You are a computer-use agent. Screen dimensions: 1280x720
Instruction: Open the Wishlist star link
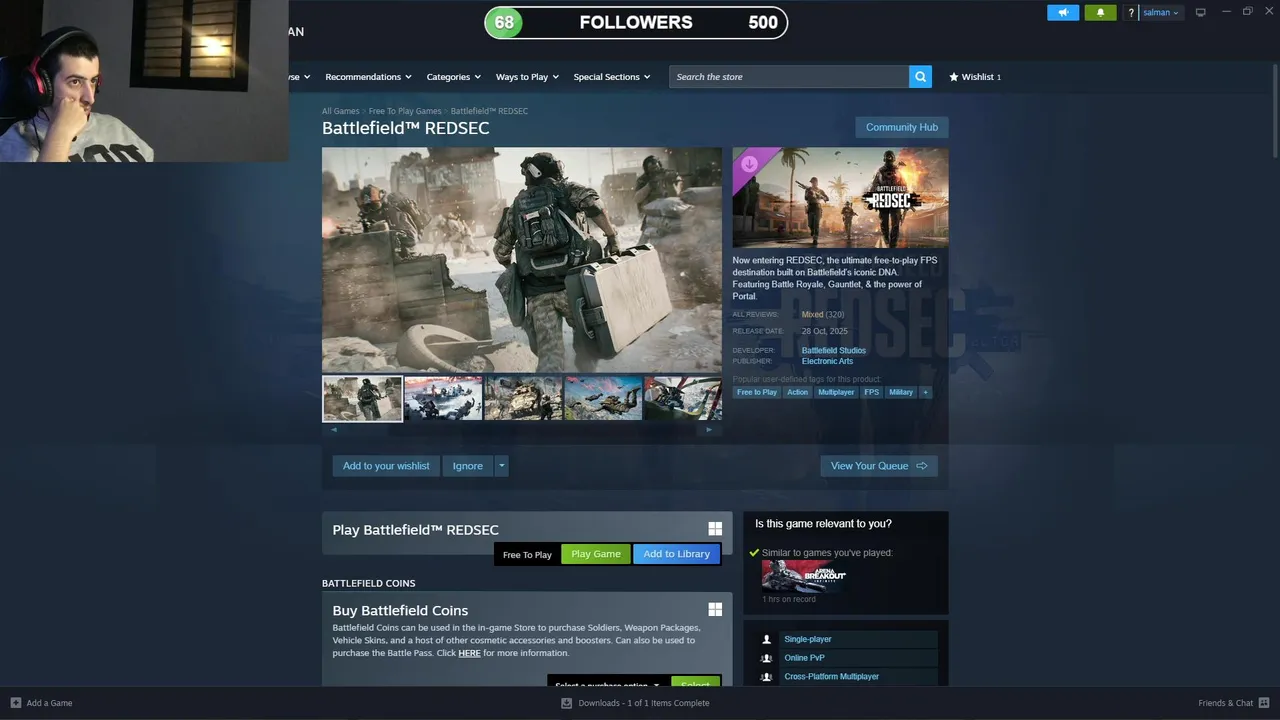975,77
